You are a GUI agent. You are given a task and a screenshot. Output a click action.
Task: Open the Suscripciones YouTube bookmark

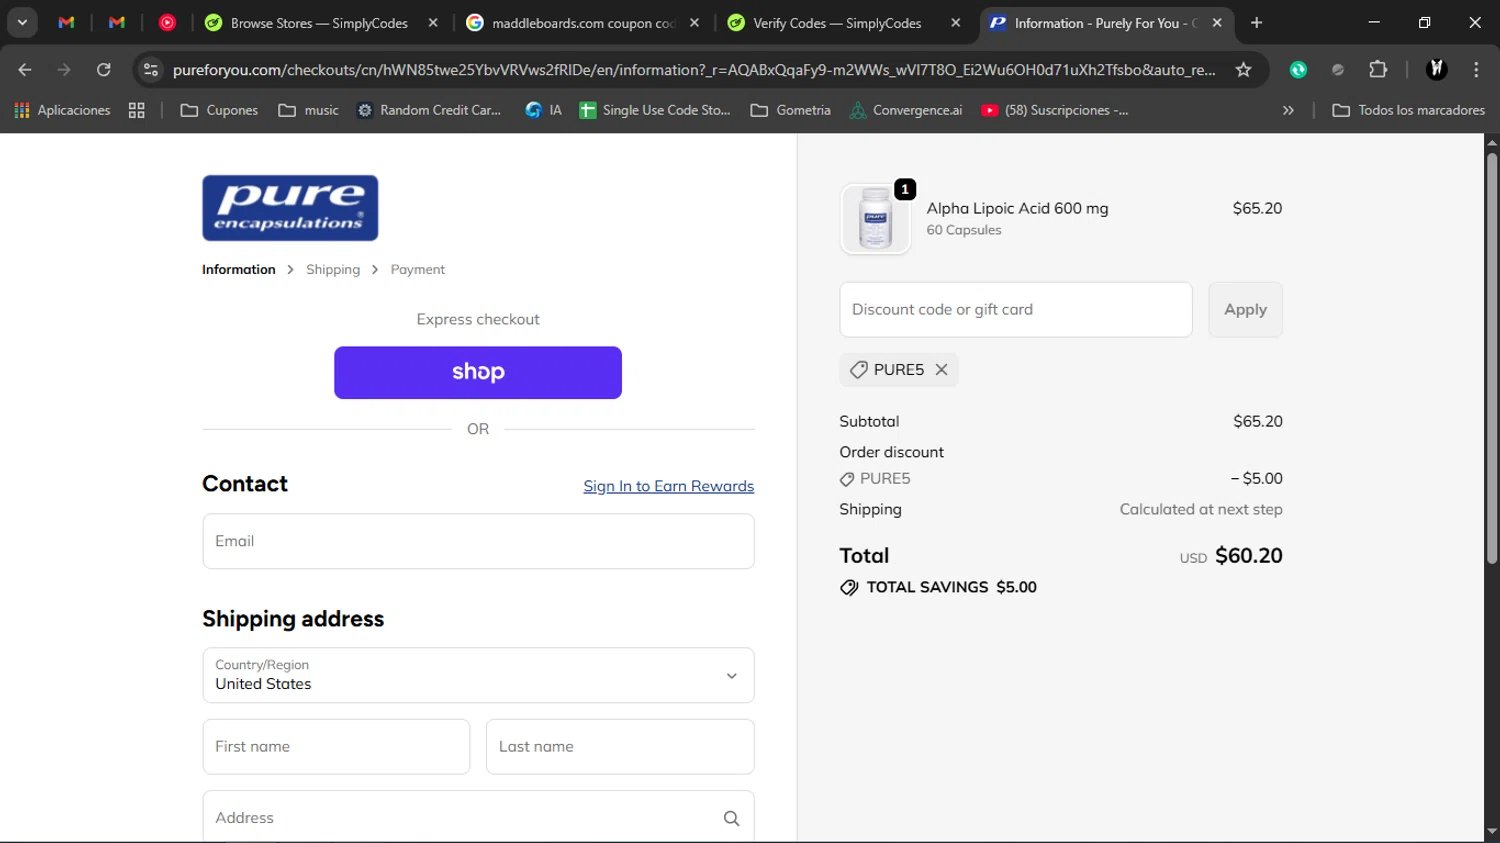point(1055,110)
